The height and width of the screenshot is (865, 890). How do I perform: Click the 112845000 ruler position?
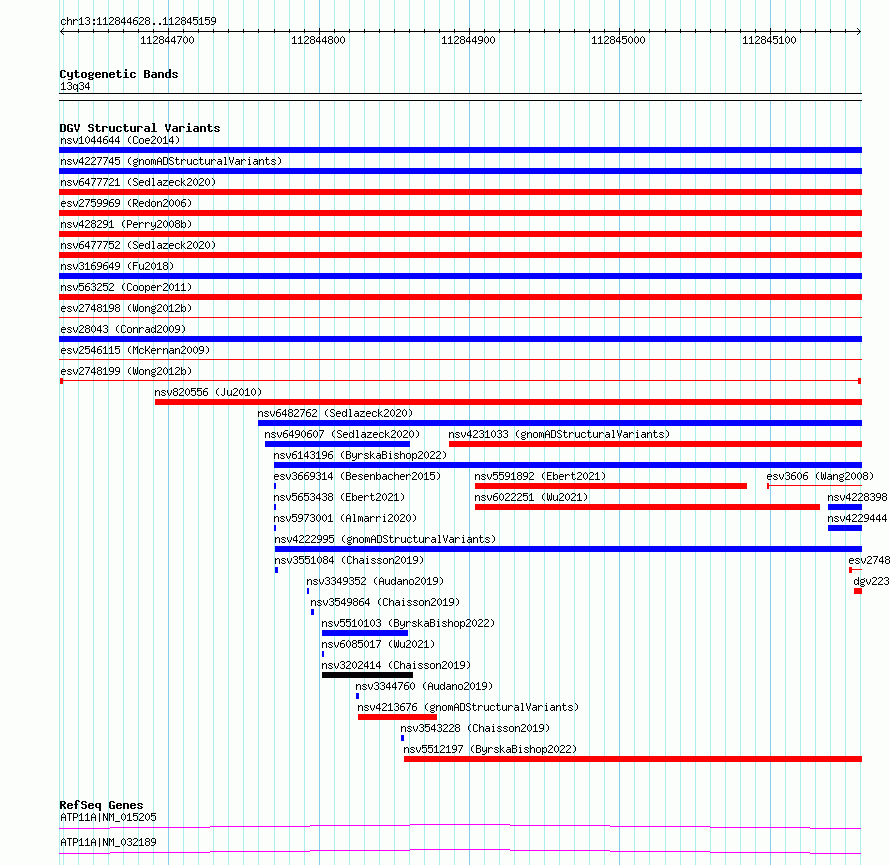619,40
